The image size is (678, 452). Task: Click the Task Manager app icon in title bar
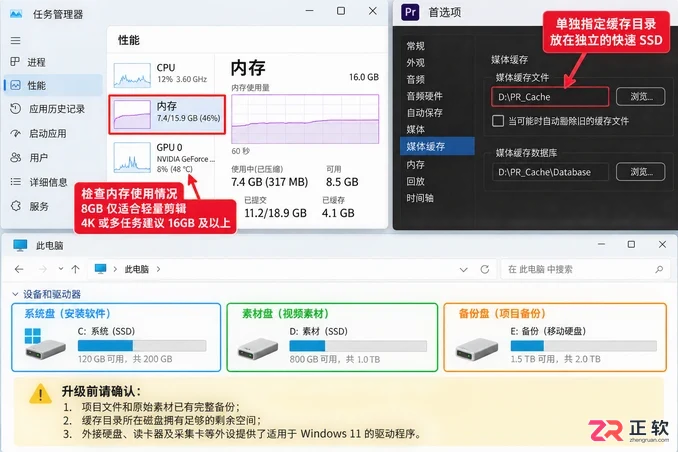coord(16,14)
